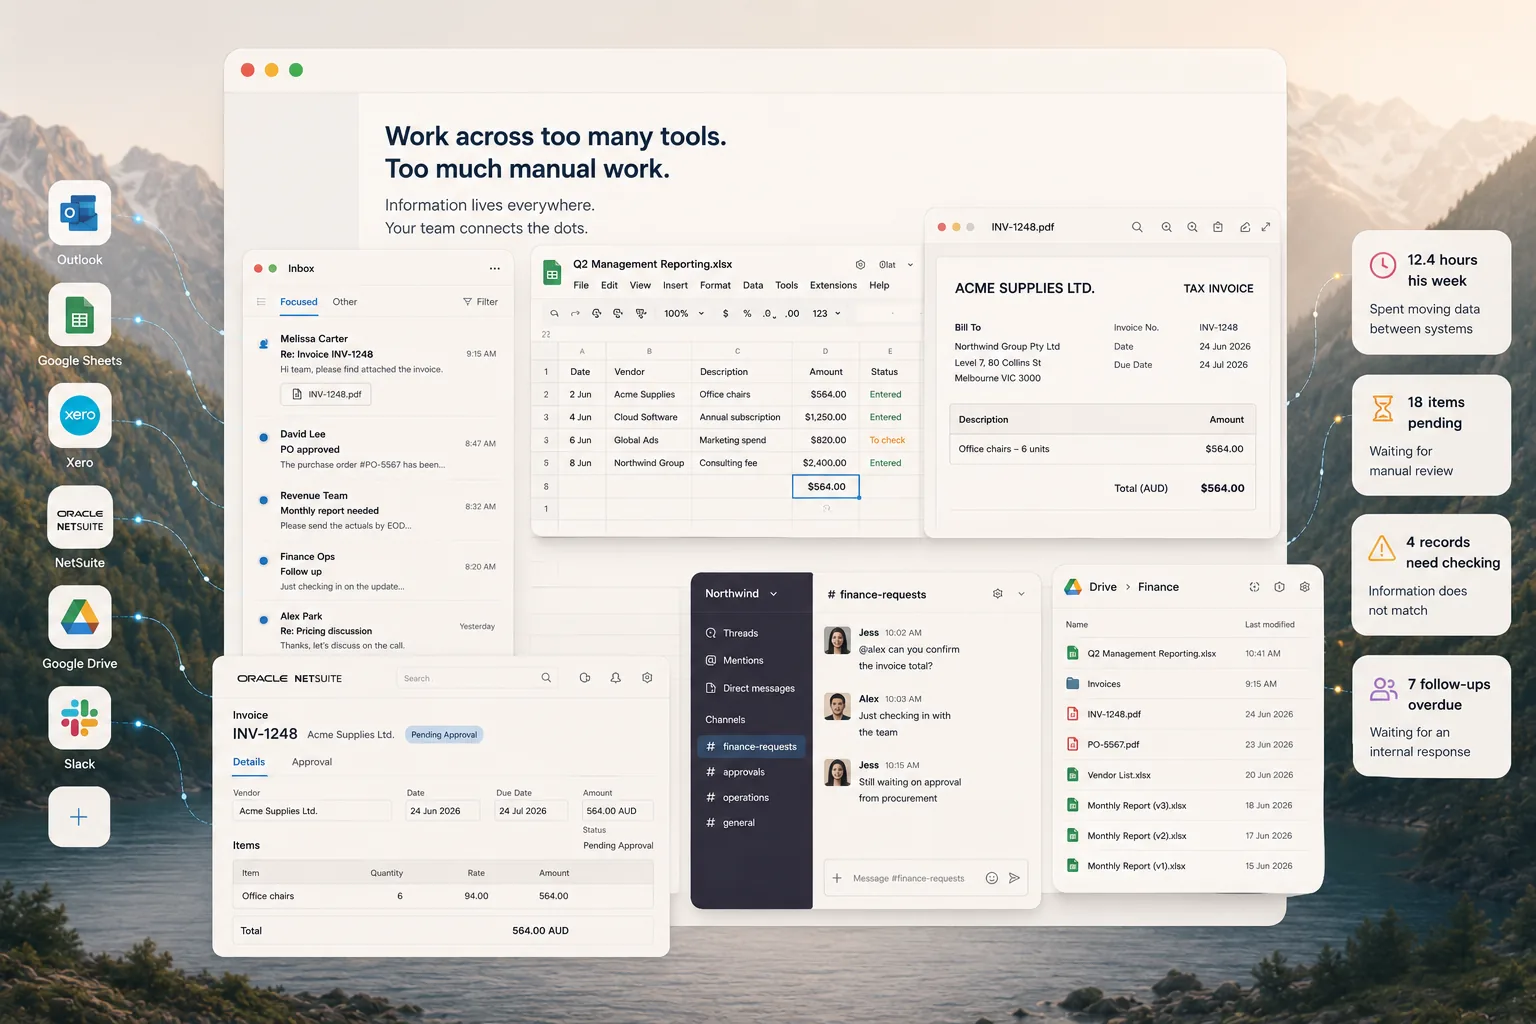Open the Qlat dropdown in the spreadsheet header

click(x=896, y=265)
